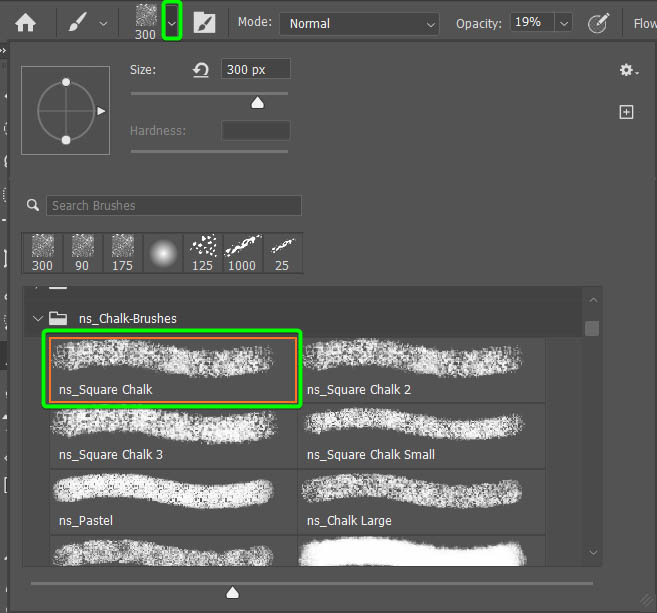Select the recent soft round brush
The width and height of the screenshot is (657, 613).
[163, 253]
